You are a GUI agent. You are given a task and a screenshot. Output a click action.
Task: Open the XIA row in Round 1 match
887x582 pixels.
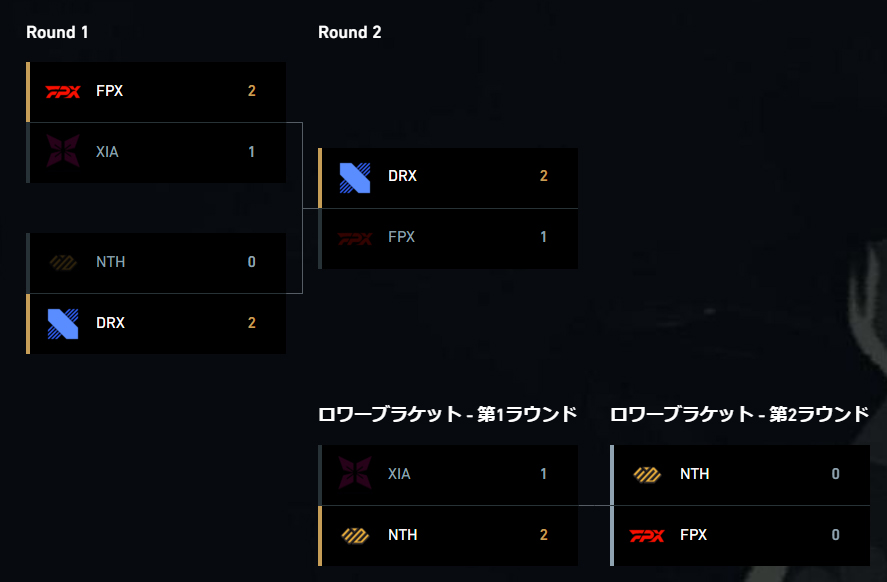(156, 153)
